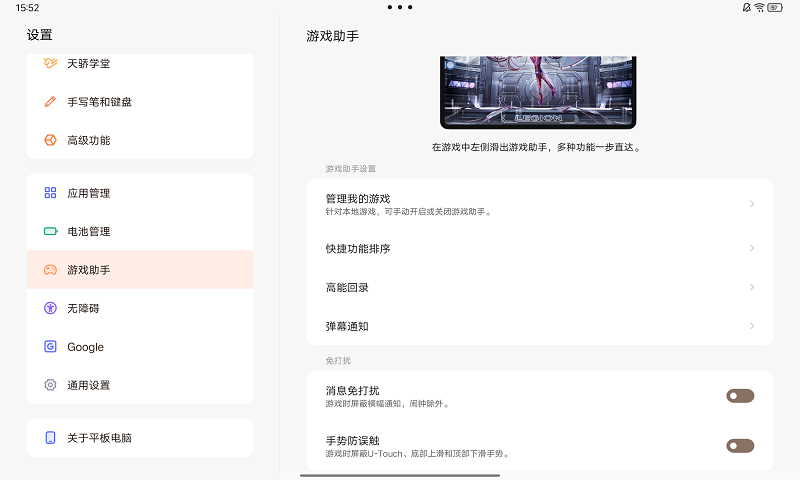Click the chevron next to 高能回录
Screen dimensions: 800x480
pyautogui.click(x=751, y=287)
